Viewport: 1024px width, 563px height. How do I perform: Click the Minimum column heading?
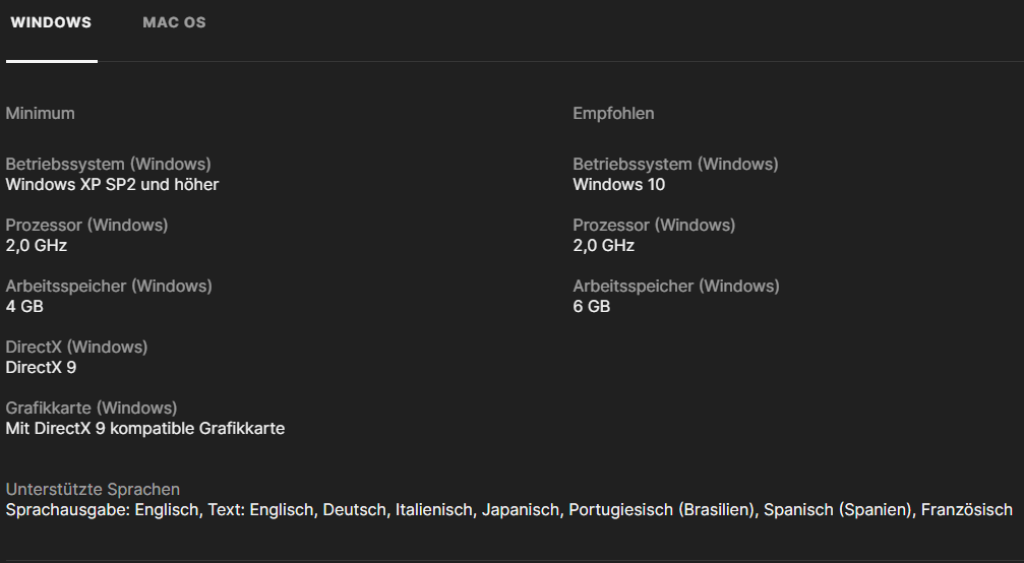40,113
